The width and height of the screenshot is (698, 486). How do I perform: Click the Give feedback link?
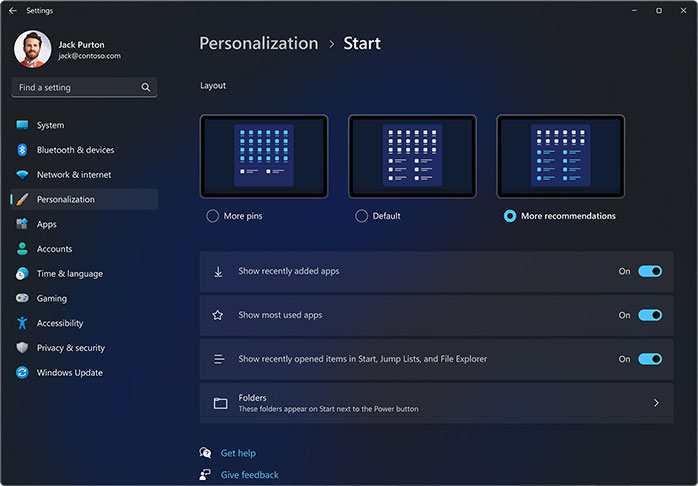tap(249, 475)
